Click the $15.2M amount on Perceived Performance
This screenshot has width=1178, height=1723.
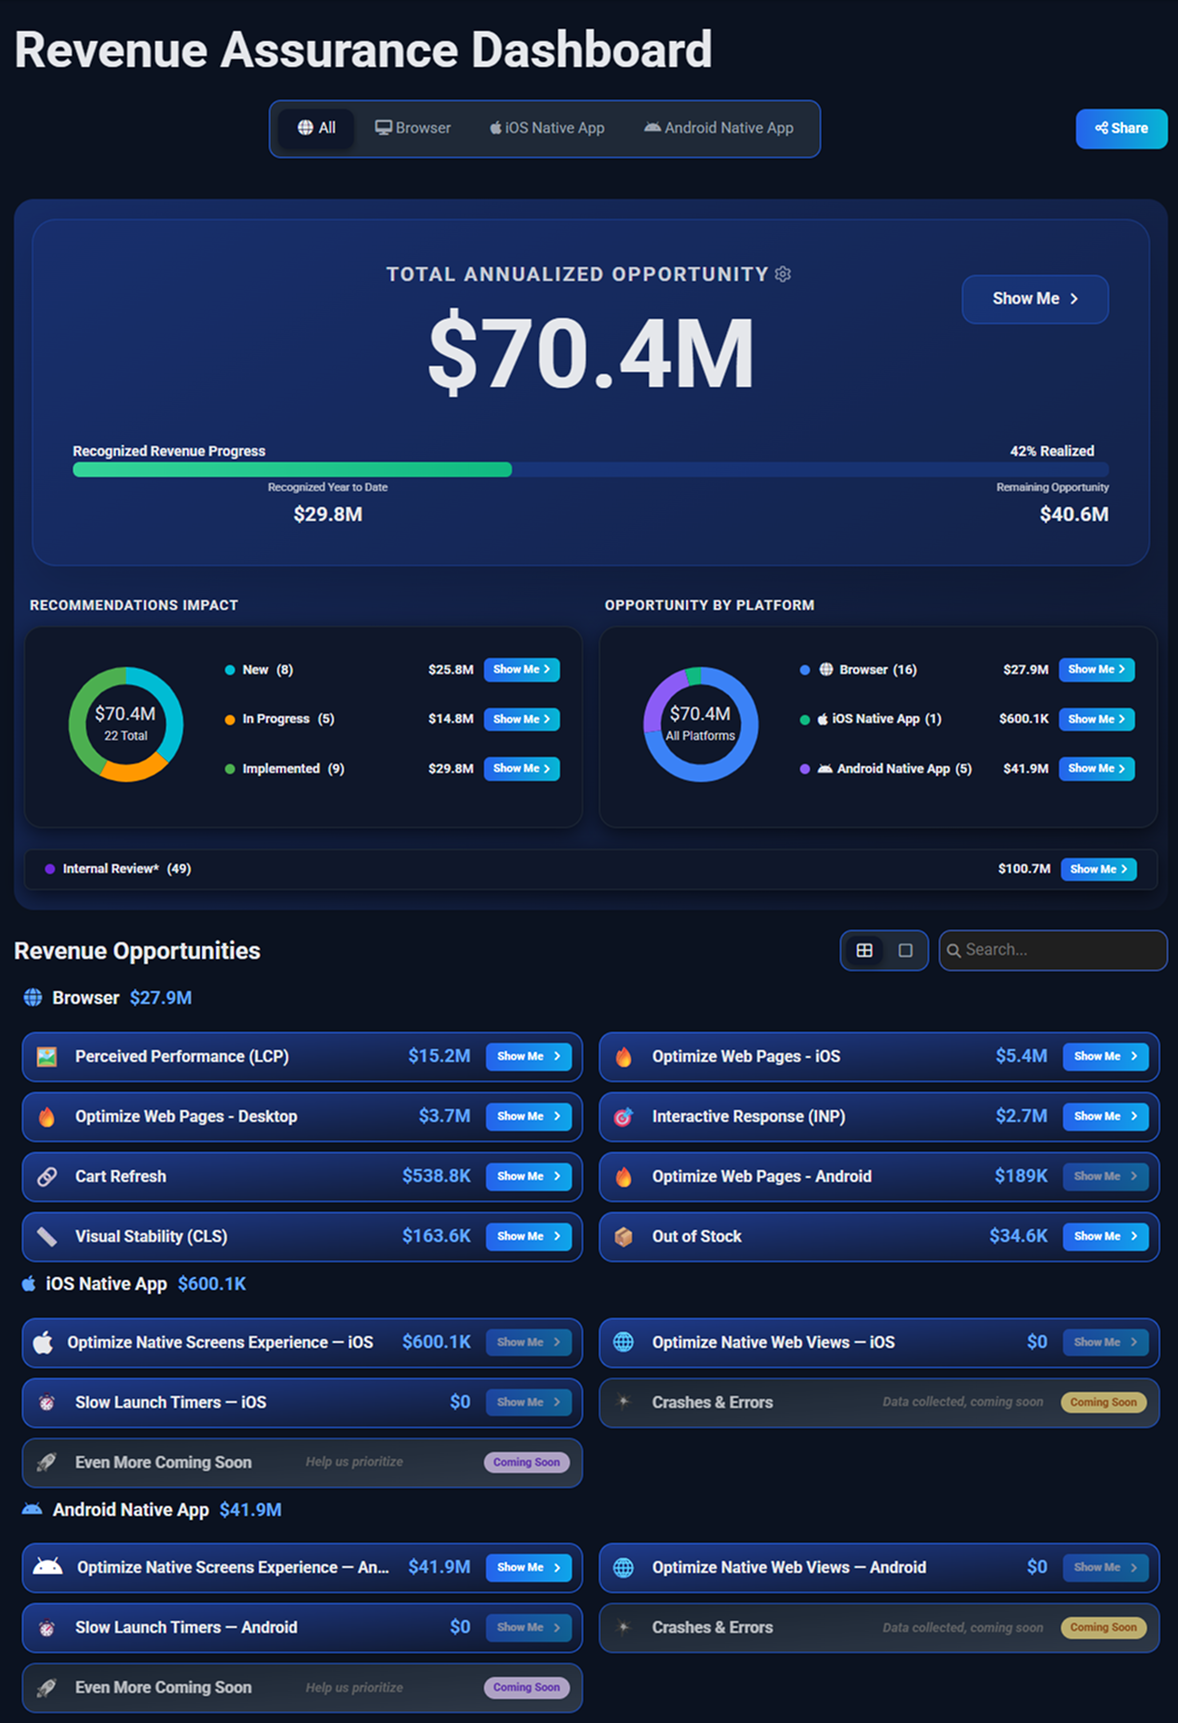(439, 1056)
